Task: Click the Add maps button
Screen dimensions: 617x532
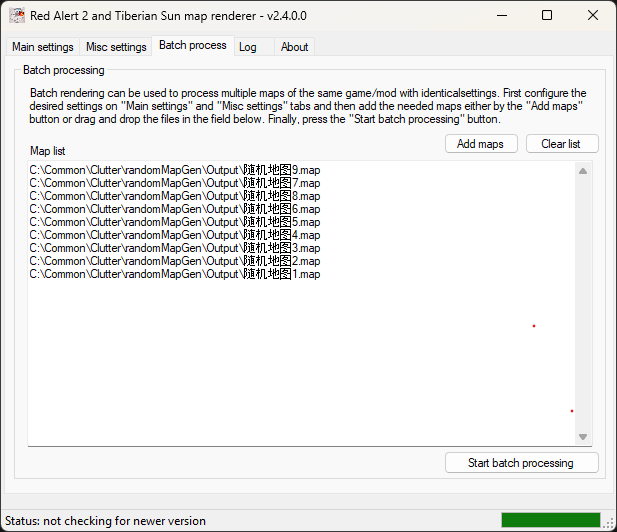Action: pyautogui.click(x=481, y=144)
